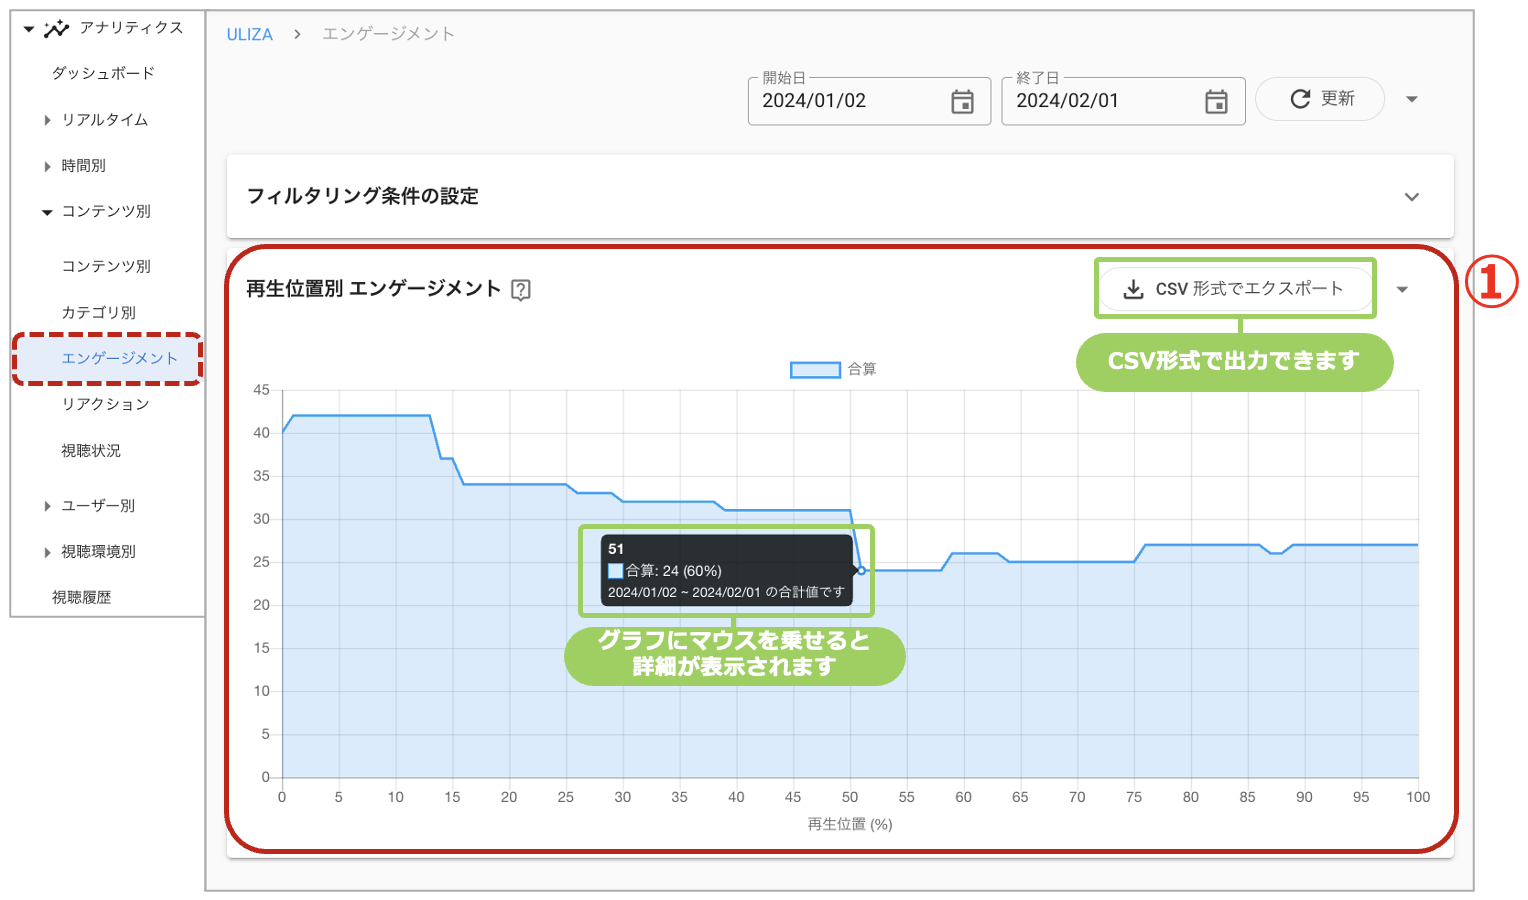Expand the 視聴環境別 tree arrow
This screenshot has width=1528, height=900.
tap(47, 552)
